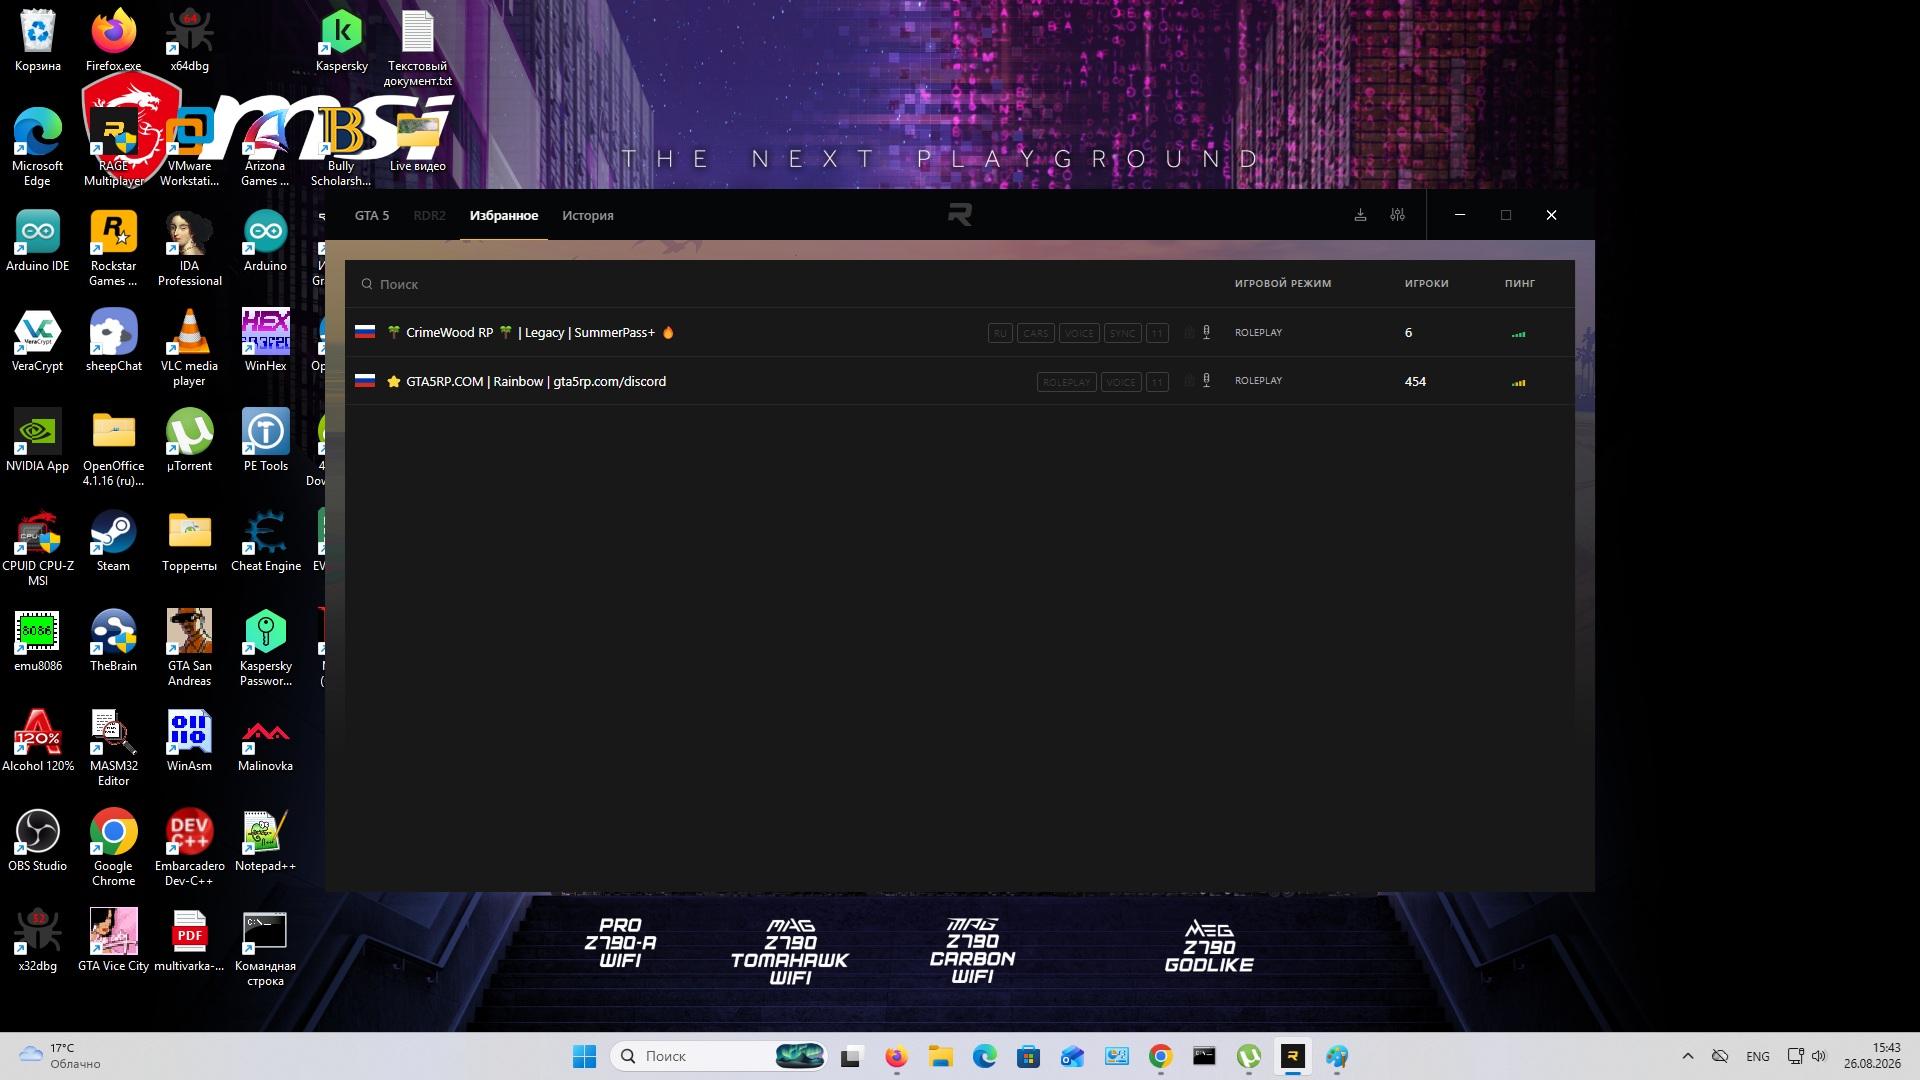This screenshot has width=1920, height=1080.
Task: Click the ROLEPLAY tag on GTA5RP.COM
Action: click(x=1067, y=382)
